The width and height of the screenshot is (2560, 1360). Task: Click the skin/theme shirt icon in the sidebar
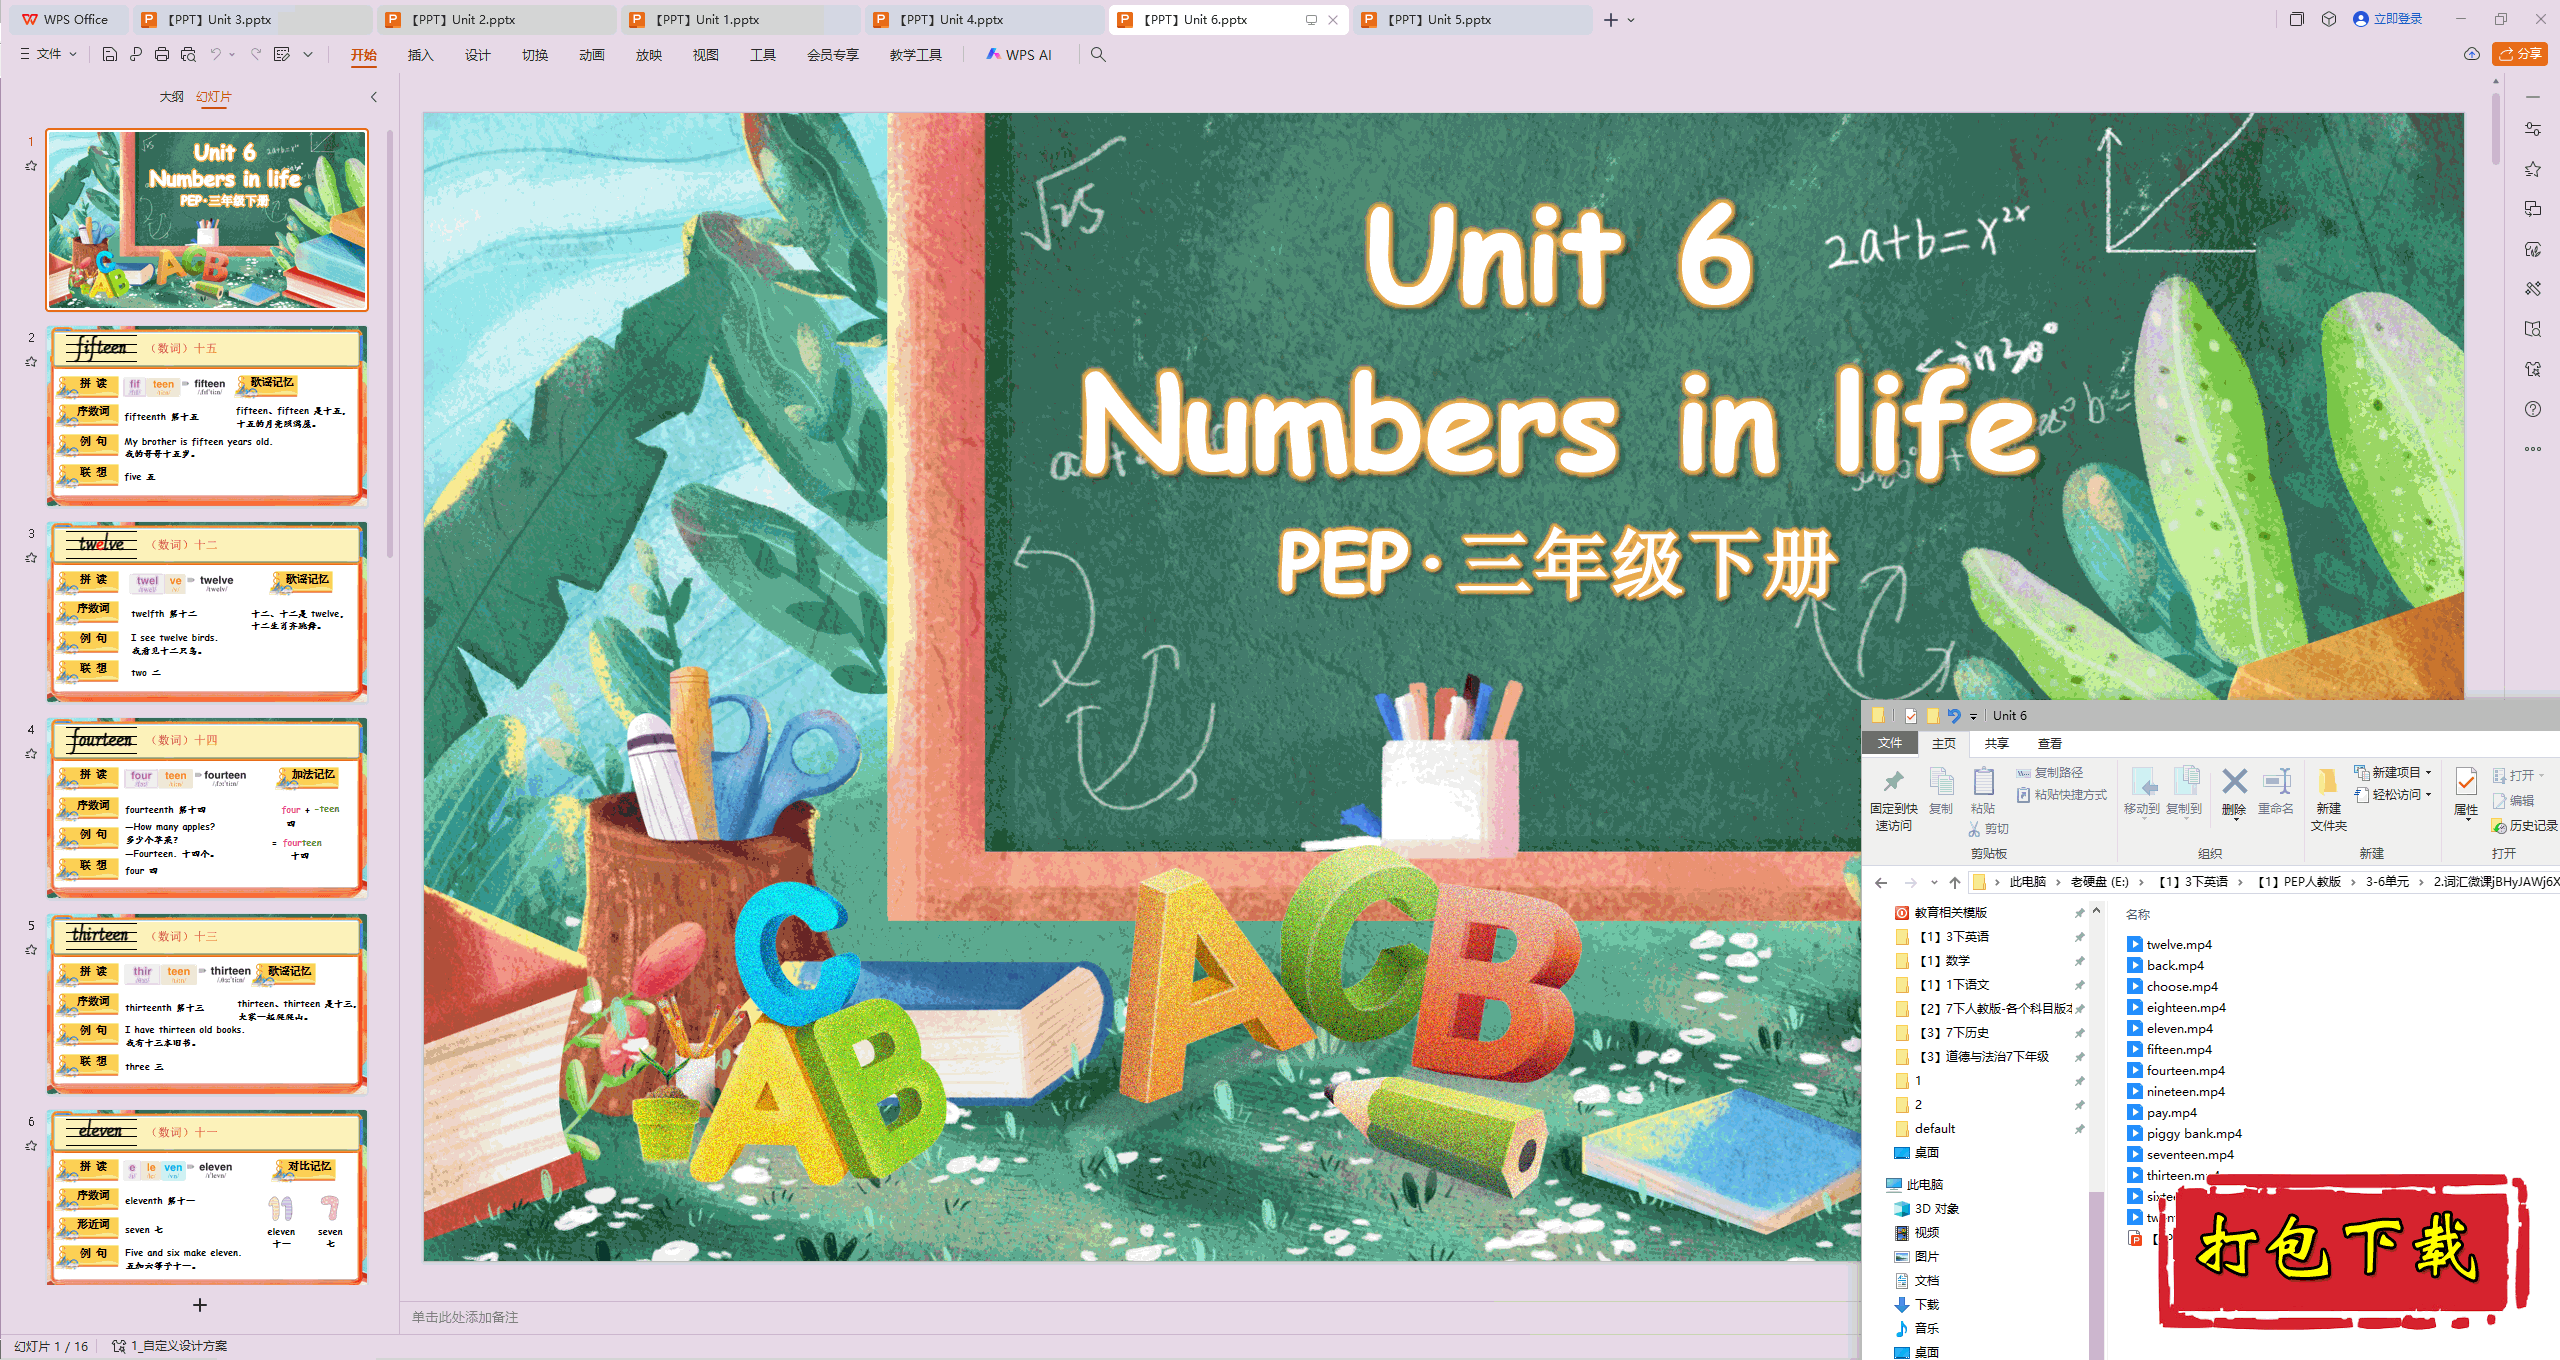click(2533, 369)
